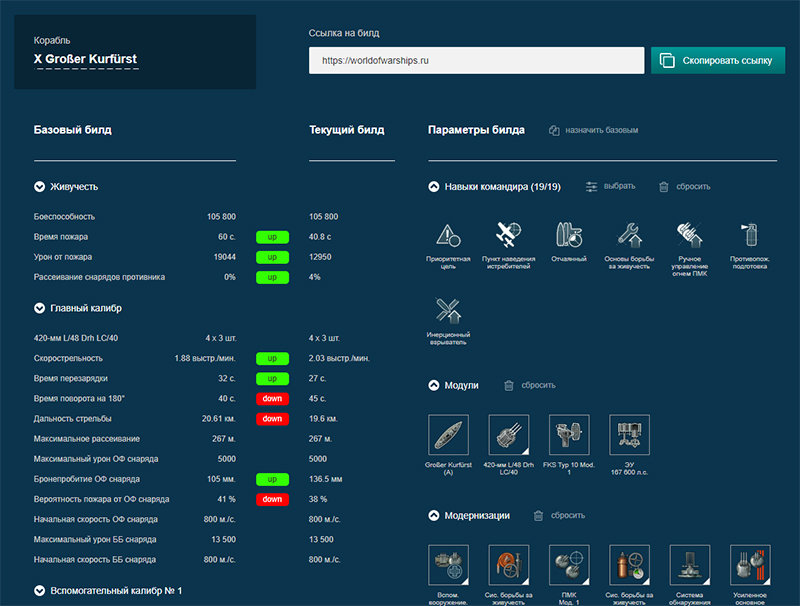Collapse the Главный калибр section

coord(39,308)
